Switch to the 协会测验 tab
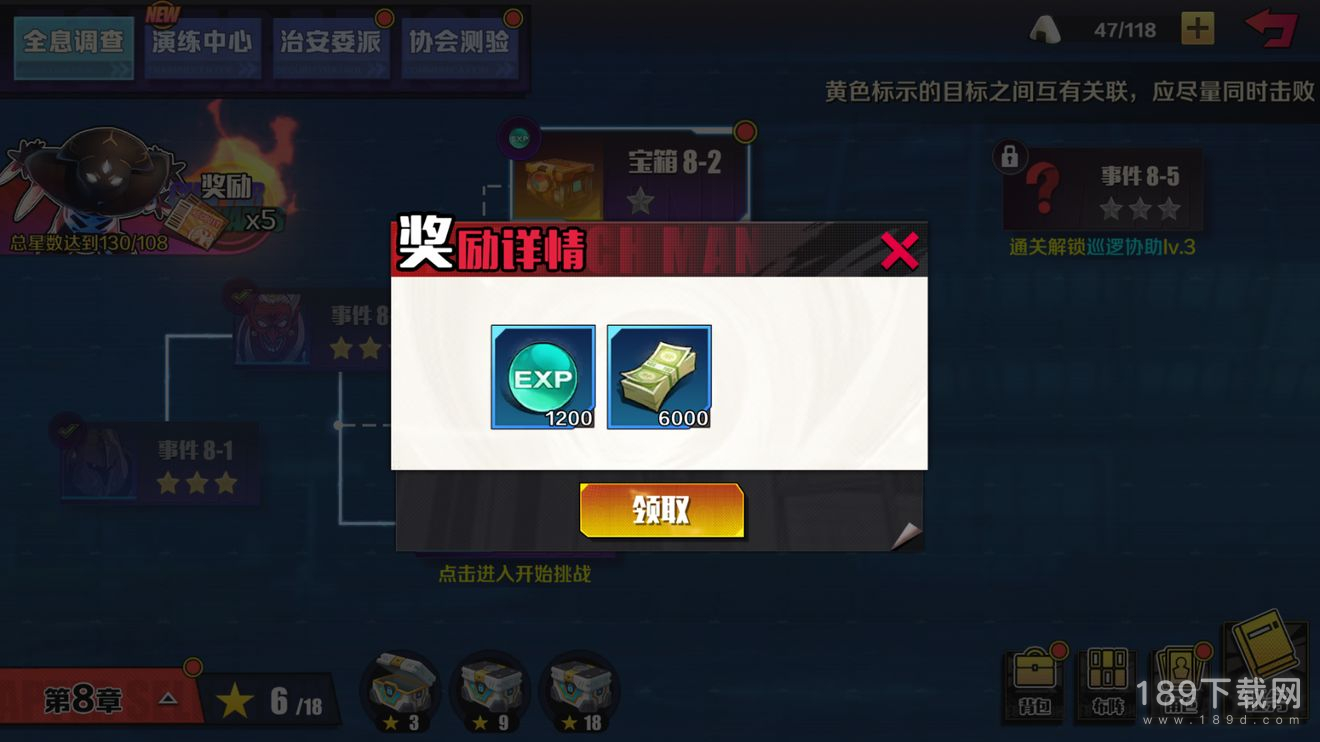This screenshot has width=1320, height=742. [x=459, y=47]
